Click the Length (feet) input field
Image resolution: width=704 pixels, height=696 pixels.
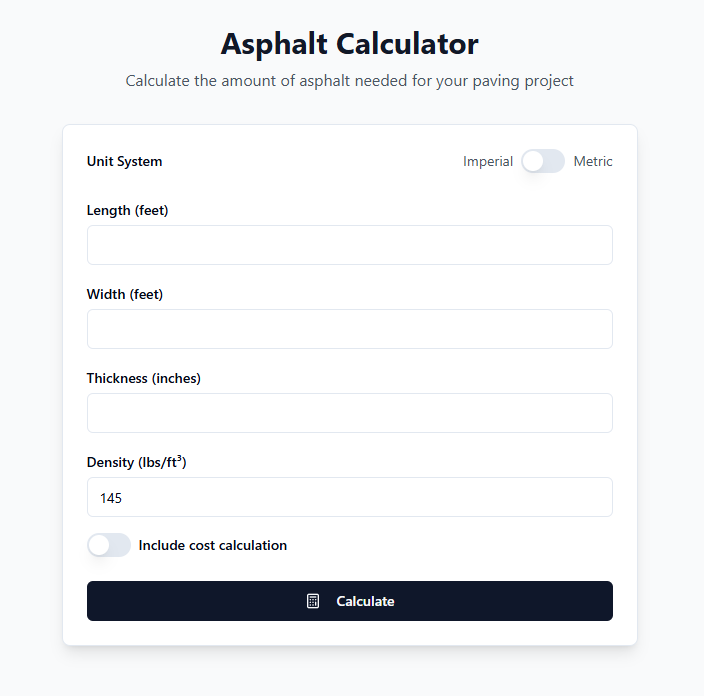coord(349,245)
